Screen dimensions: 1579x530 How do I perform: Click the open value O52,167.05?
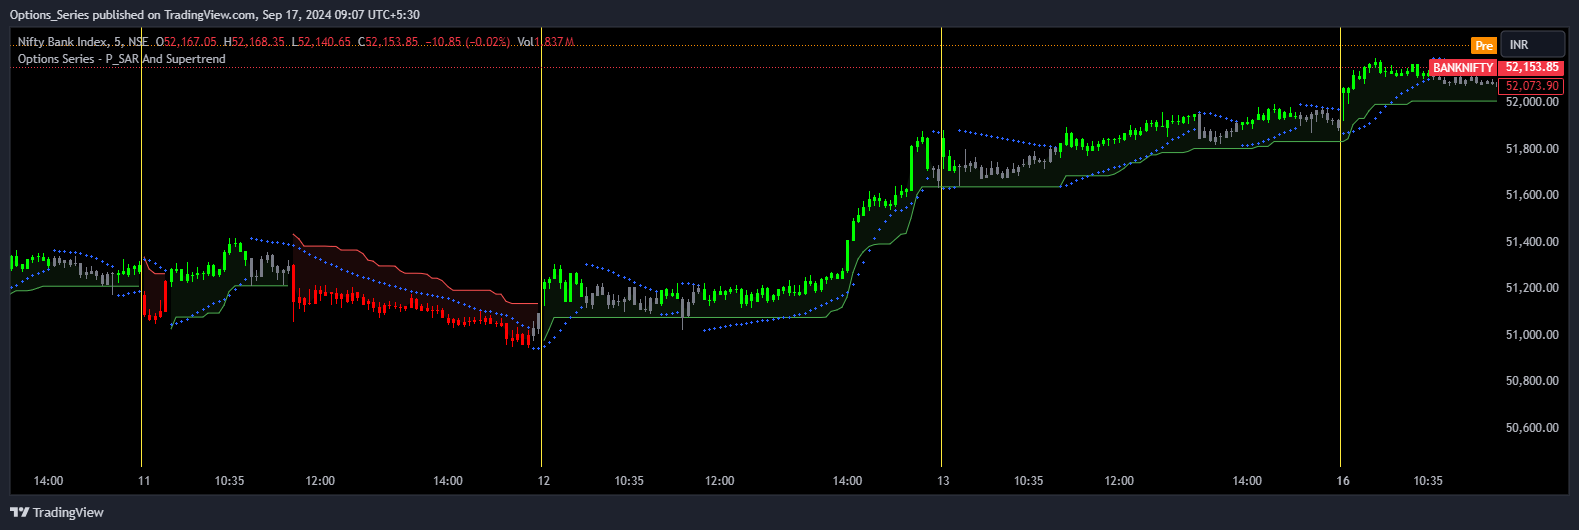point(186,42)
